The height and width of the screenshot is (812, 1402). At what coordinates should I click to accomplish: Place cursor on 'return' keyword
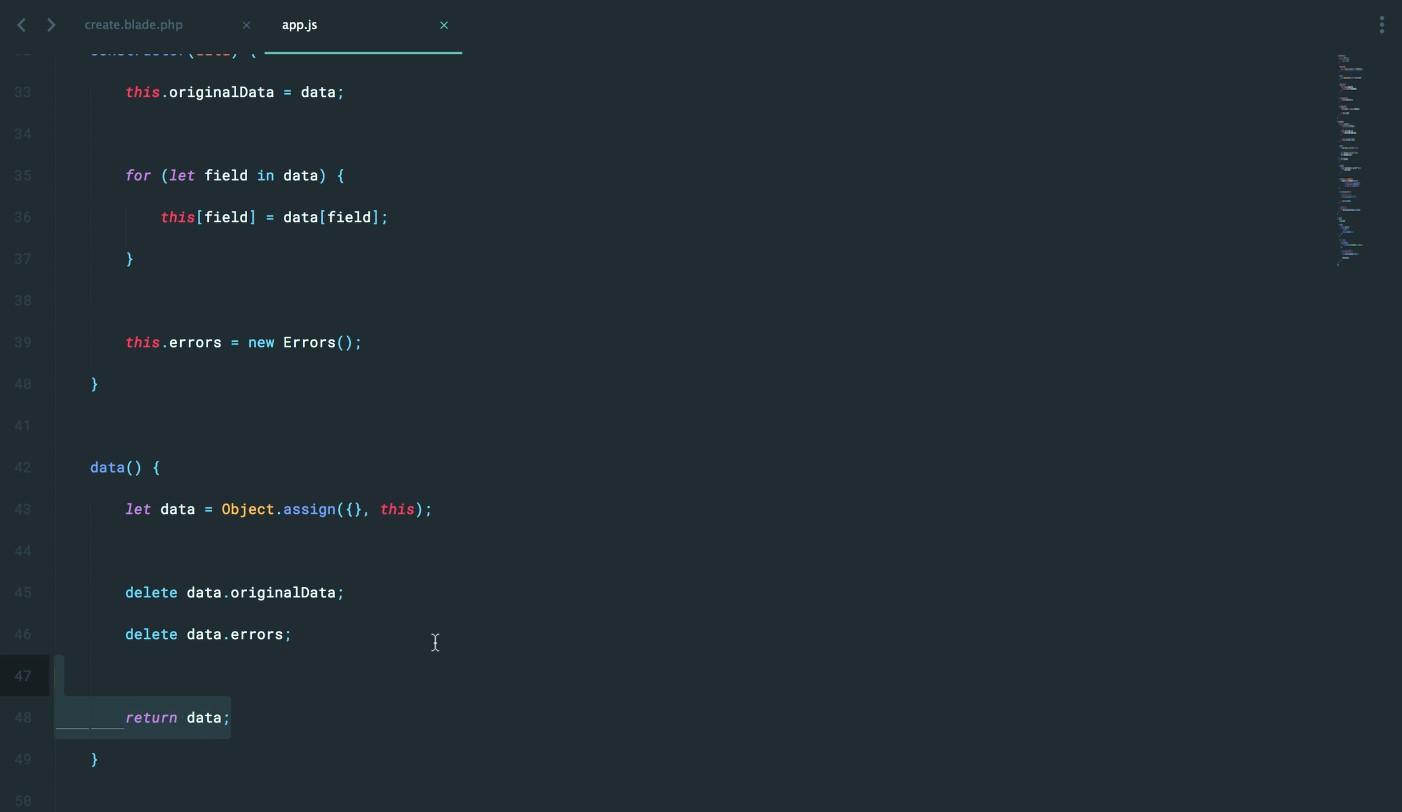click(x=151, y=718)
